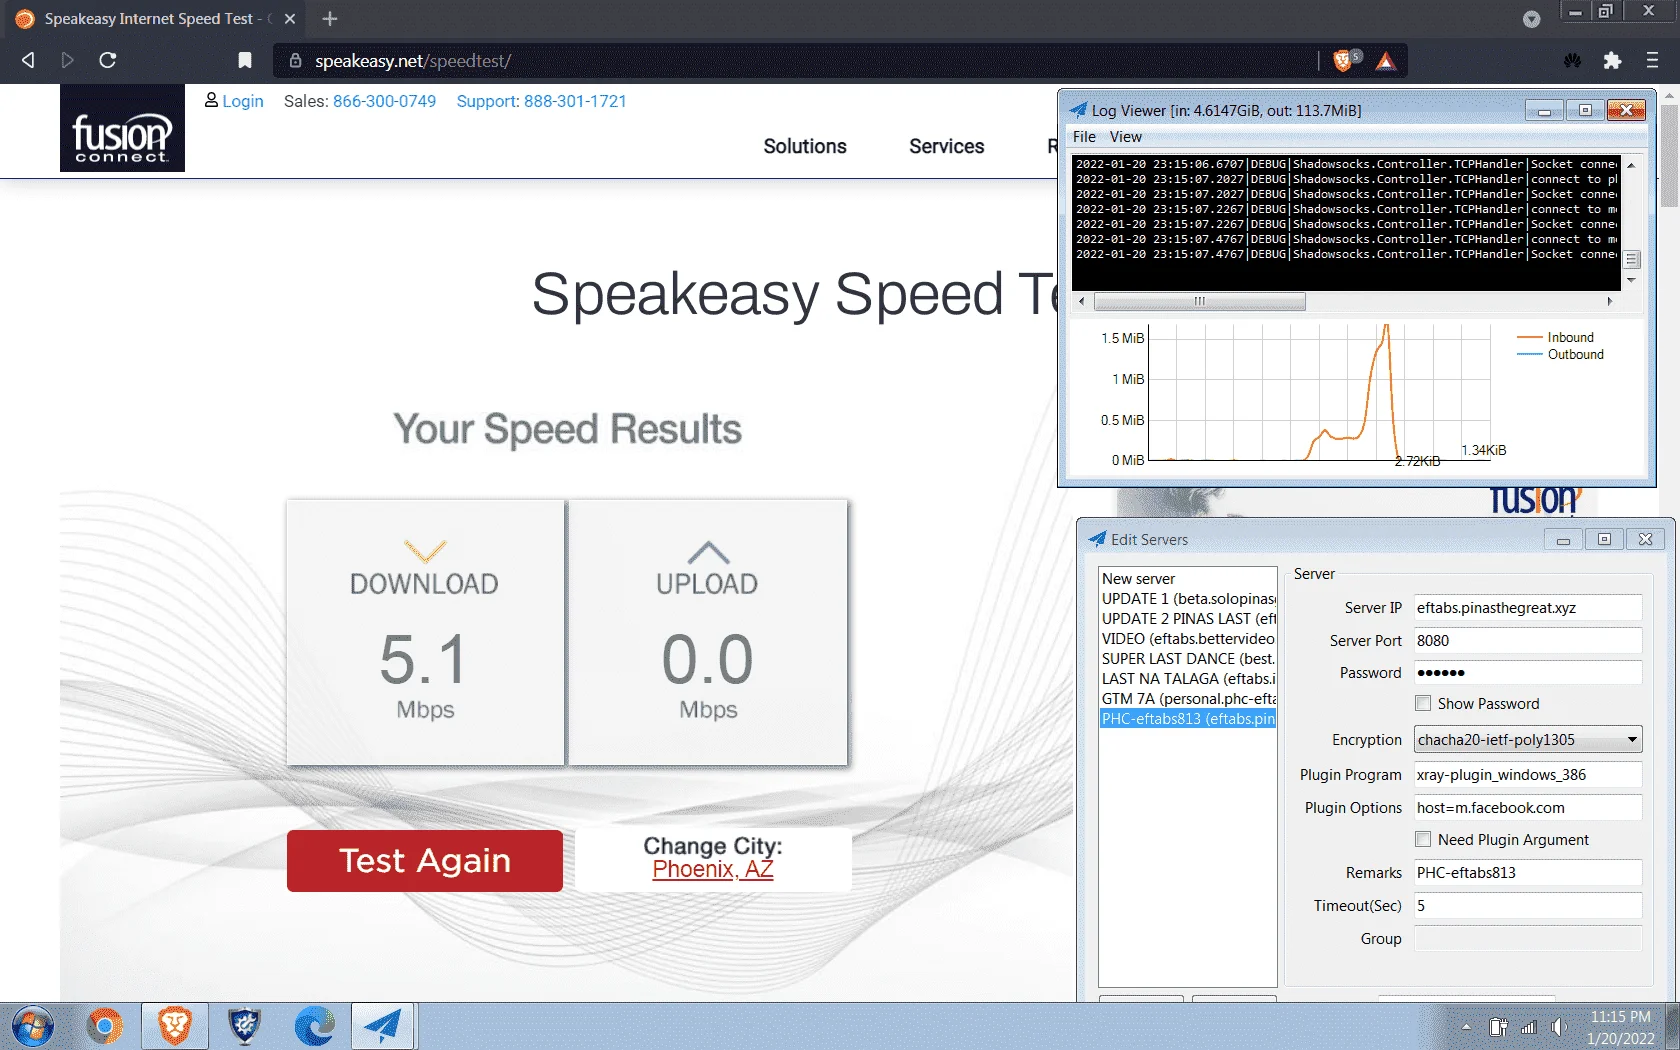Screen dimensions: 1680x1050
Task: Open the browser main menu icon
Action: [1652, 61]
